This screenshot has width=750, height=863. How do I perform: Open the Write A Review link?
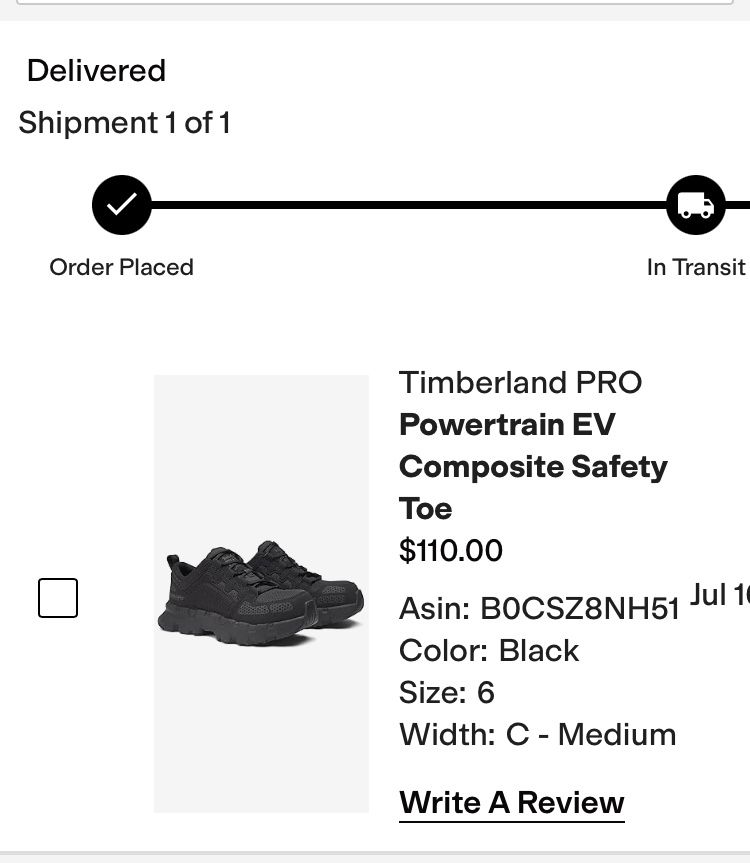click(512, 803)
